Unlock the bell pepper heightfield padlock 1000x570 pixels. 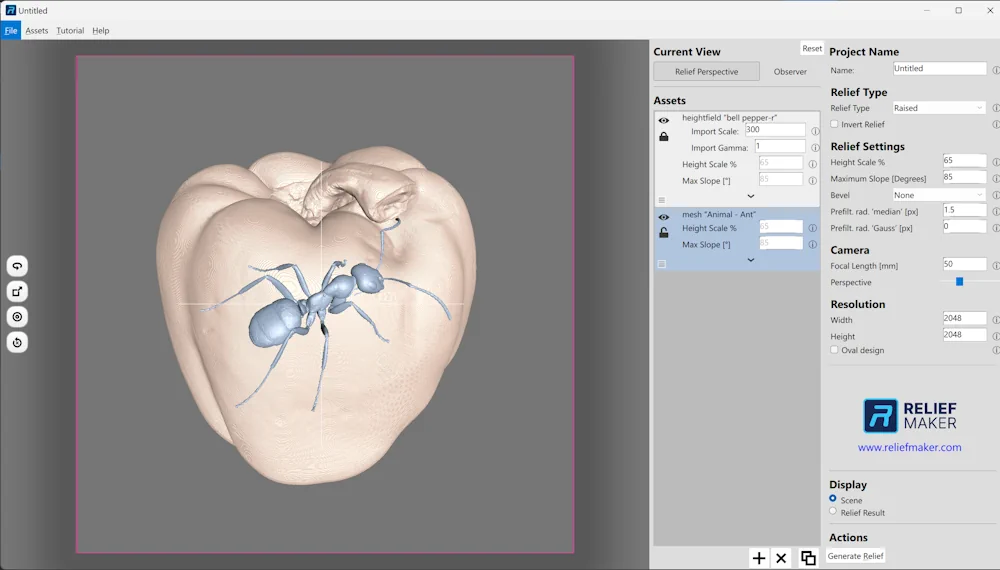click(x=663, y=137)
